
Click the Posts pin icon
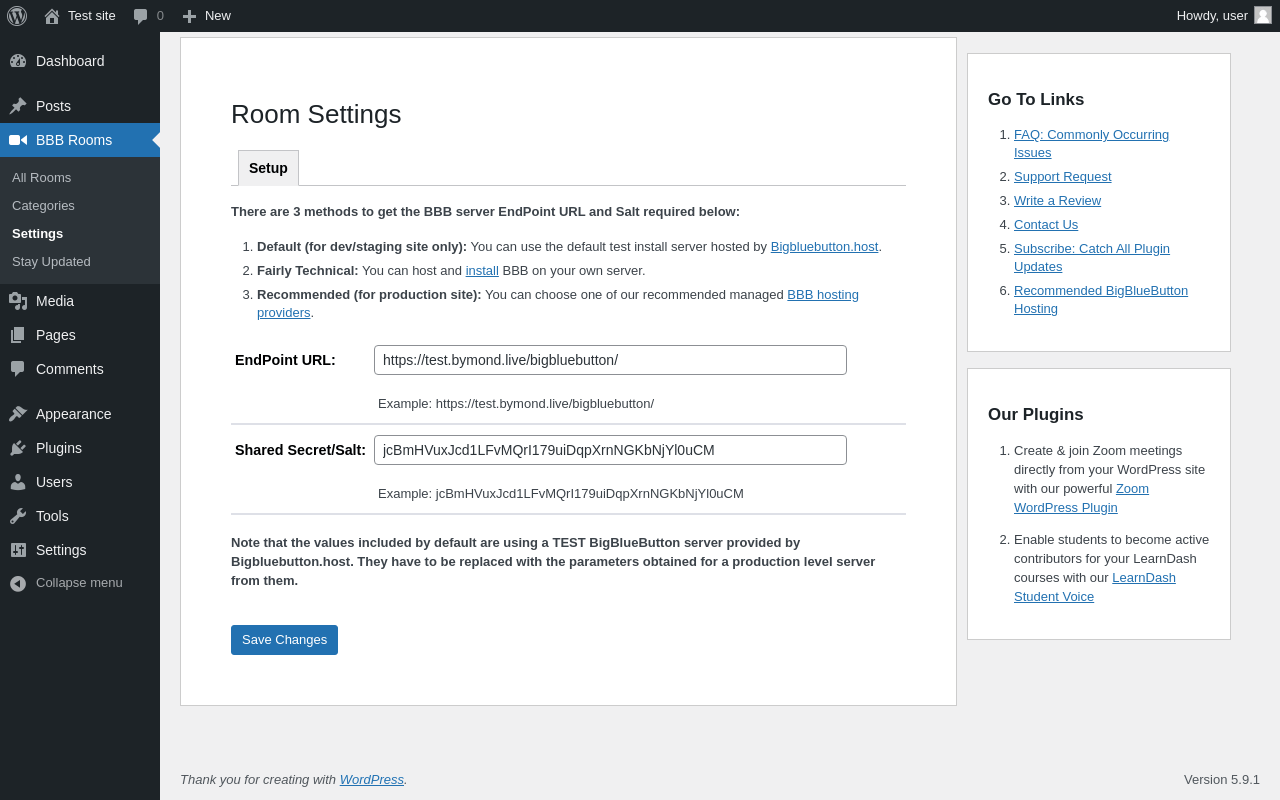pos(18,106)
